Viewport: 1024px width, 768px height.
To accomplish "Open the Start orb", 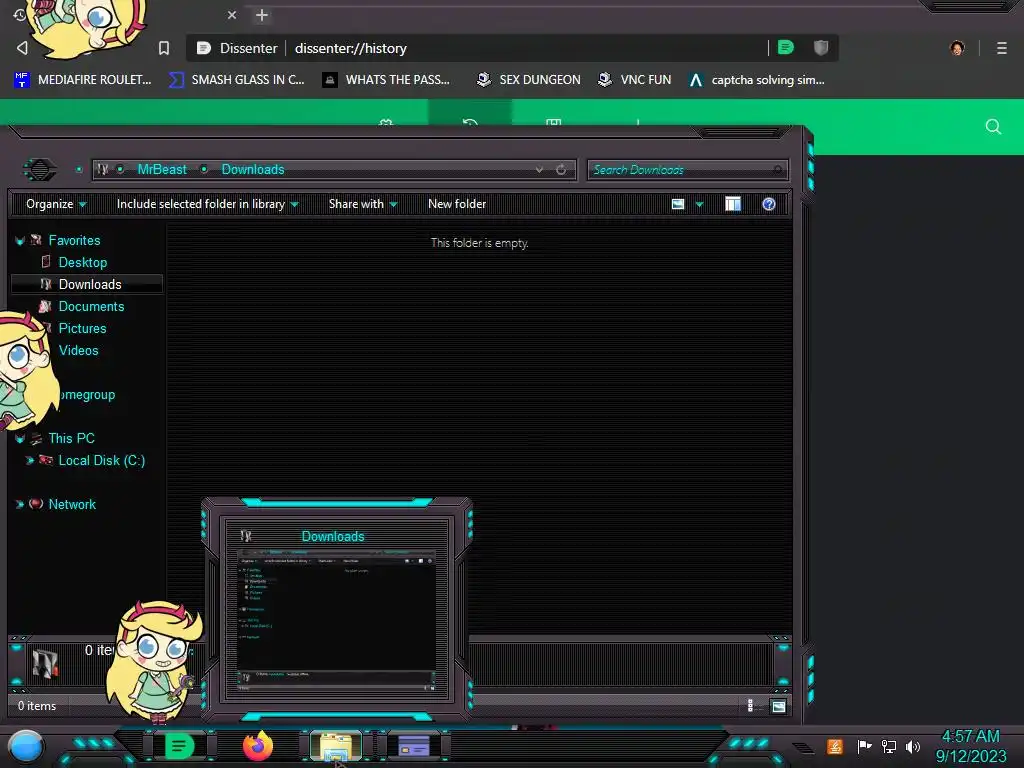I will (25, 747).
